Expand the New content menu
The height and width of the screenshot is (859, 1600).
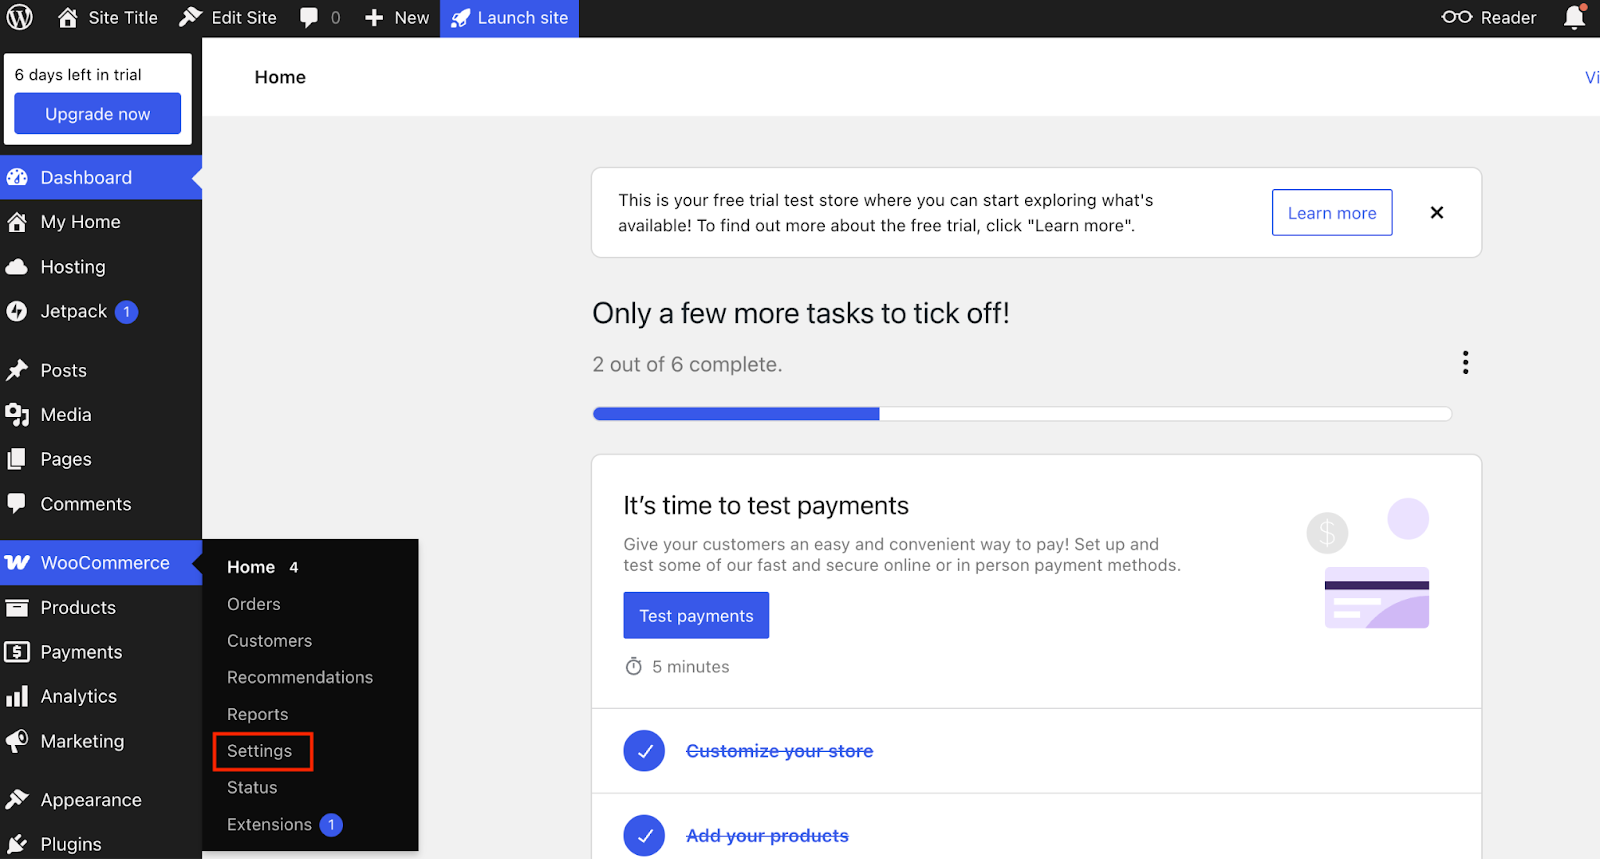coord(397,17)
